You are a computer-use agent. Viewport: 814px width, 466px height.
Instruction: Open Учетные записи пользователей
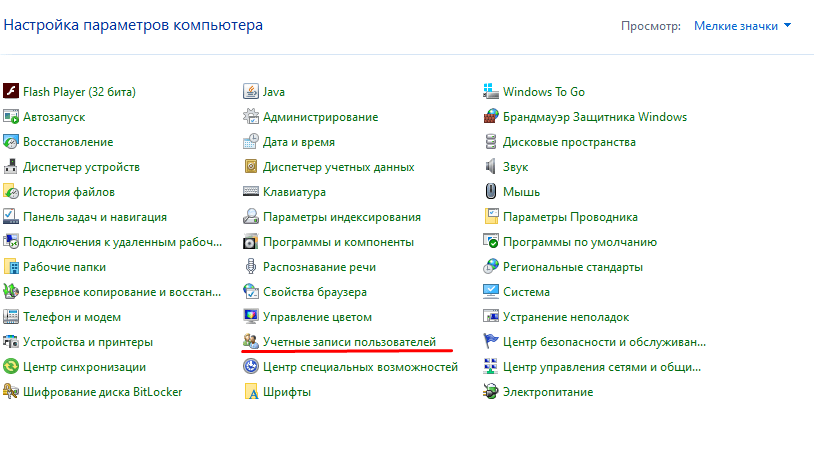pyautogui.click(x=349, y=342)
